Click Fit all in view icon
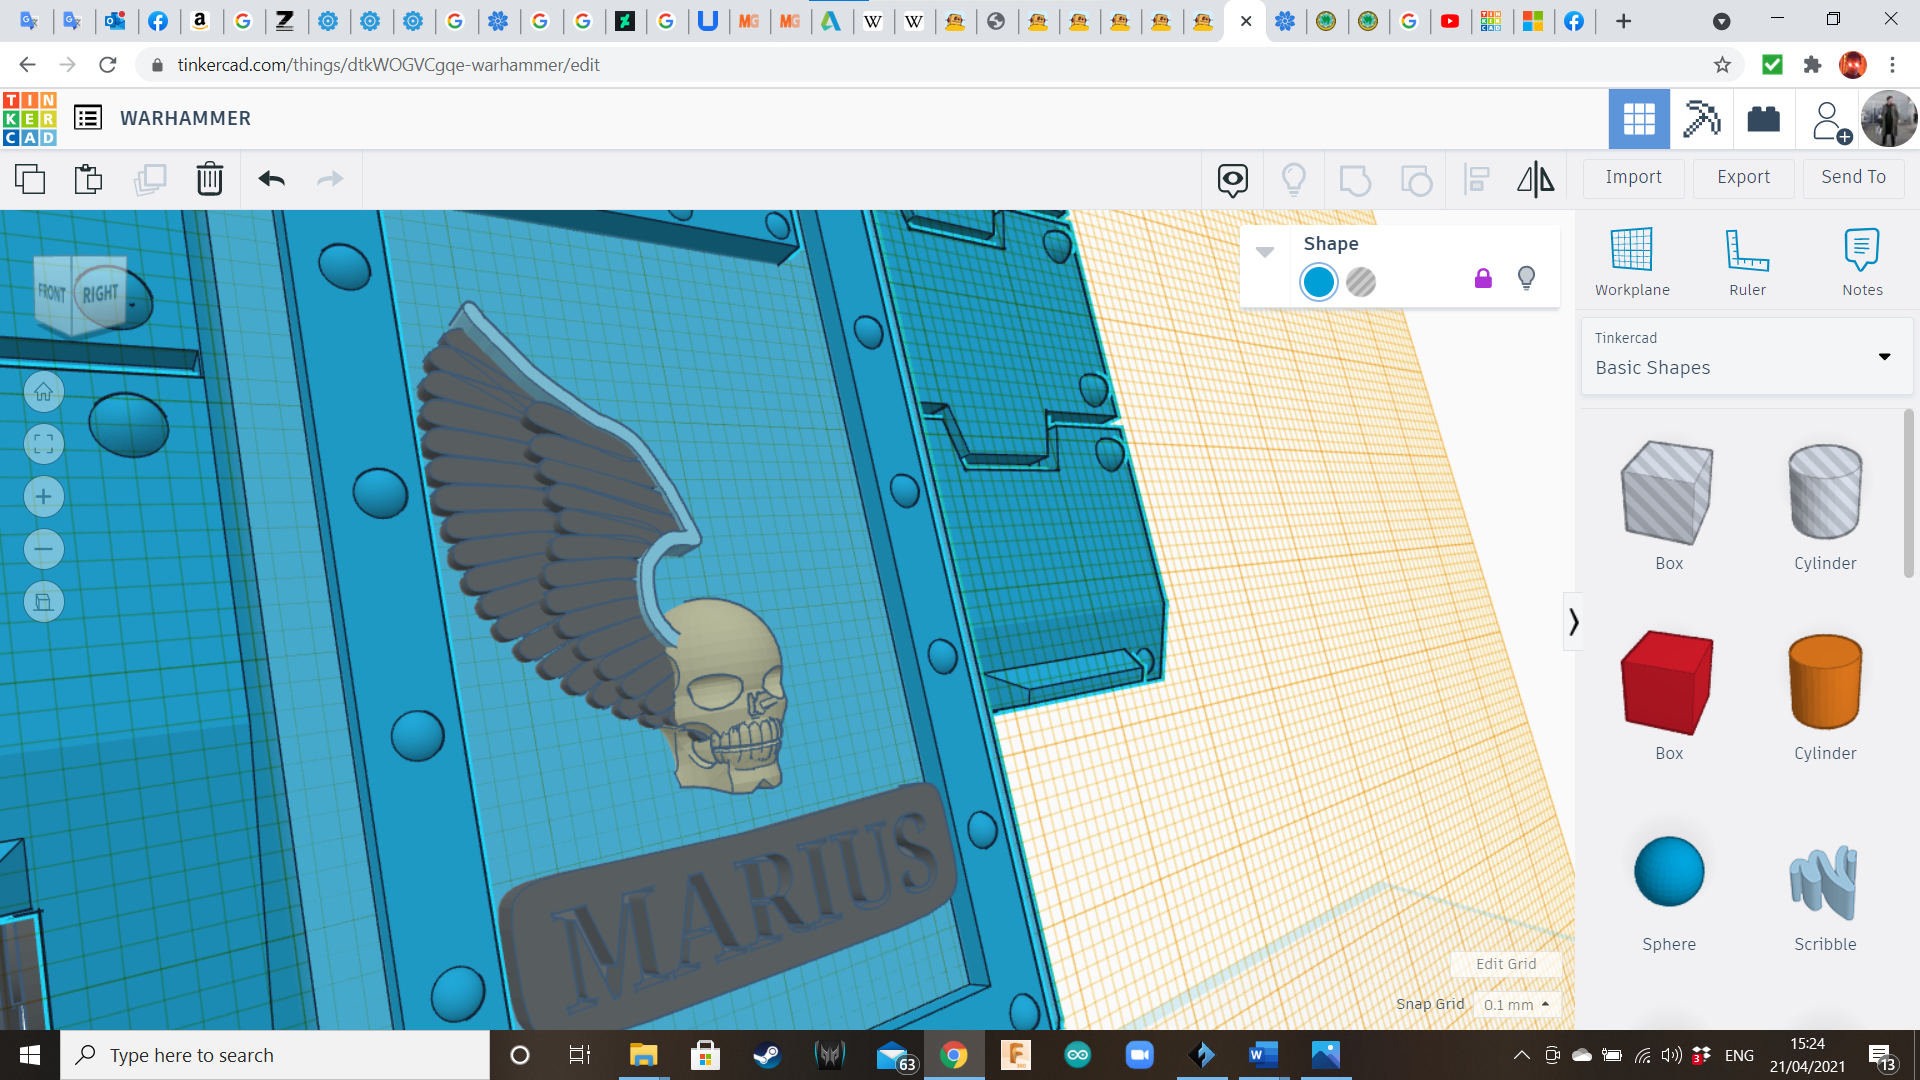 click(x=44, y=444)
